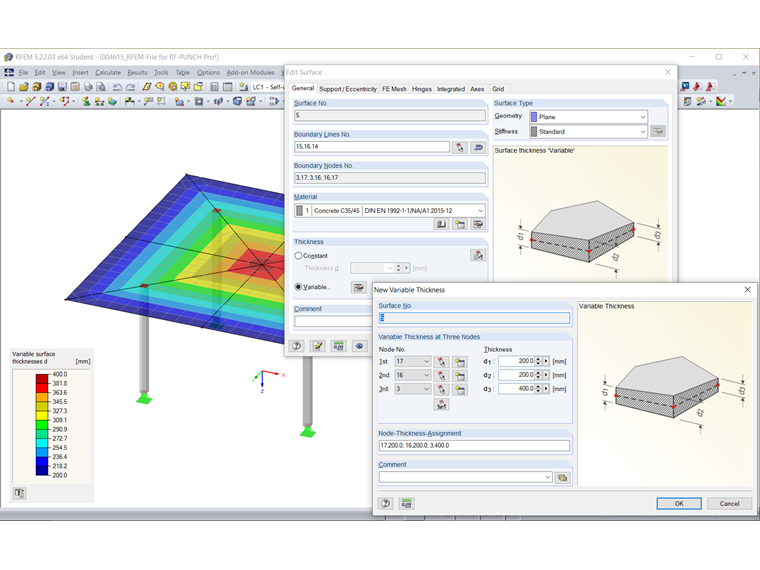The image size is (760, 570).
Task: Open the 1st node number dropdown
Action: (x=426, y=362)
